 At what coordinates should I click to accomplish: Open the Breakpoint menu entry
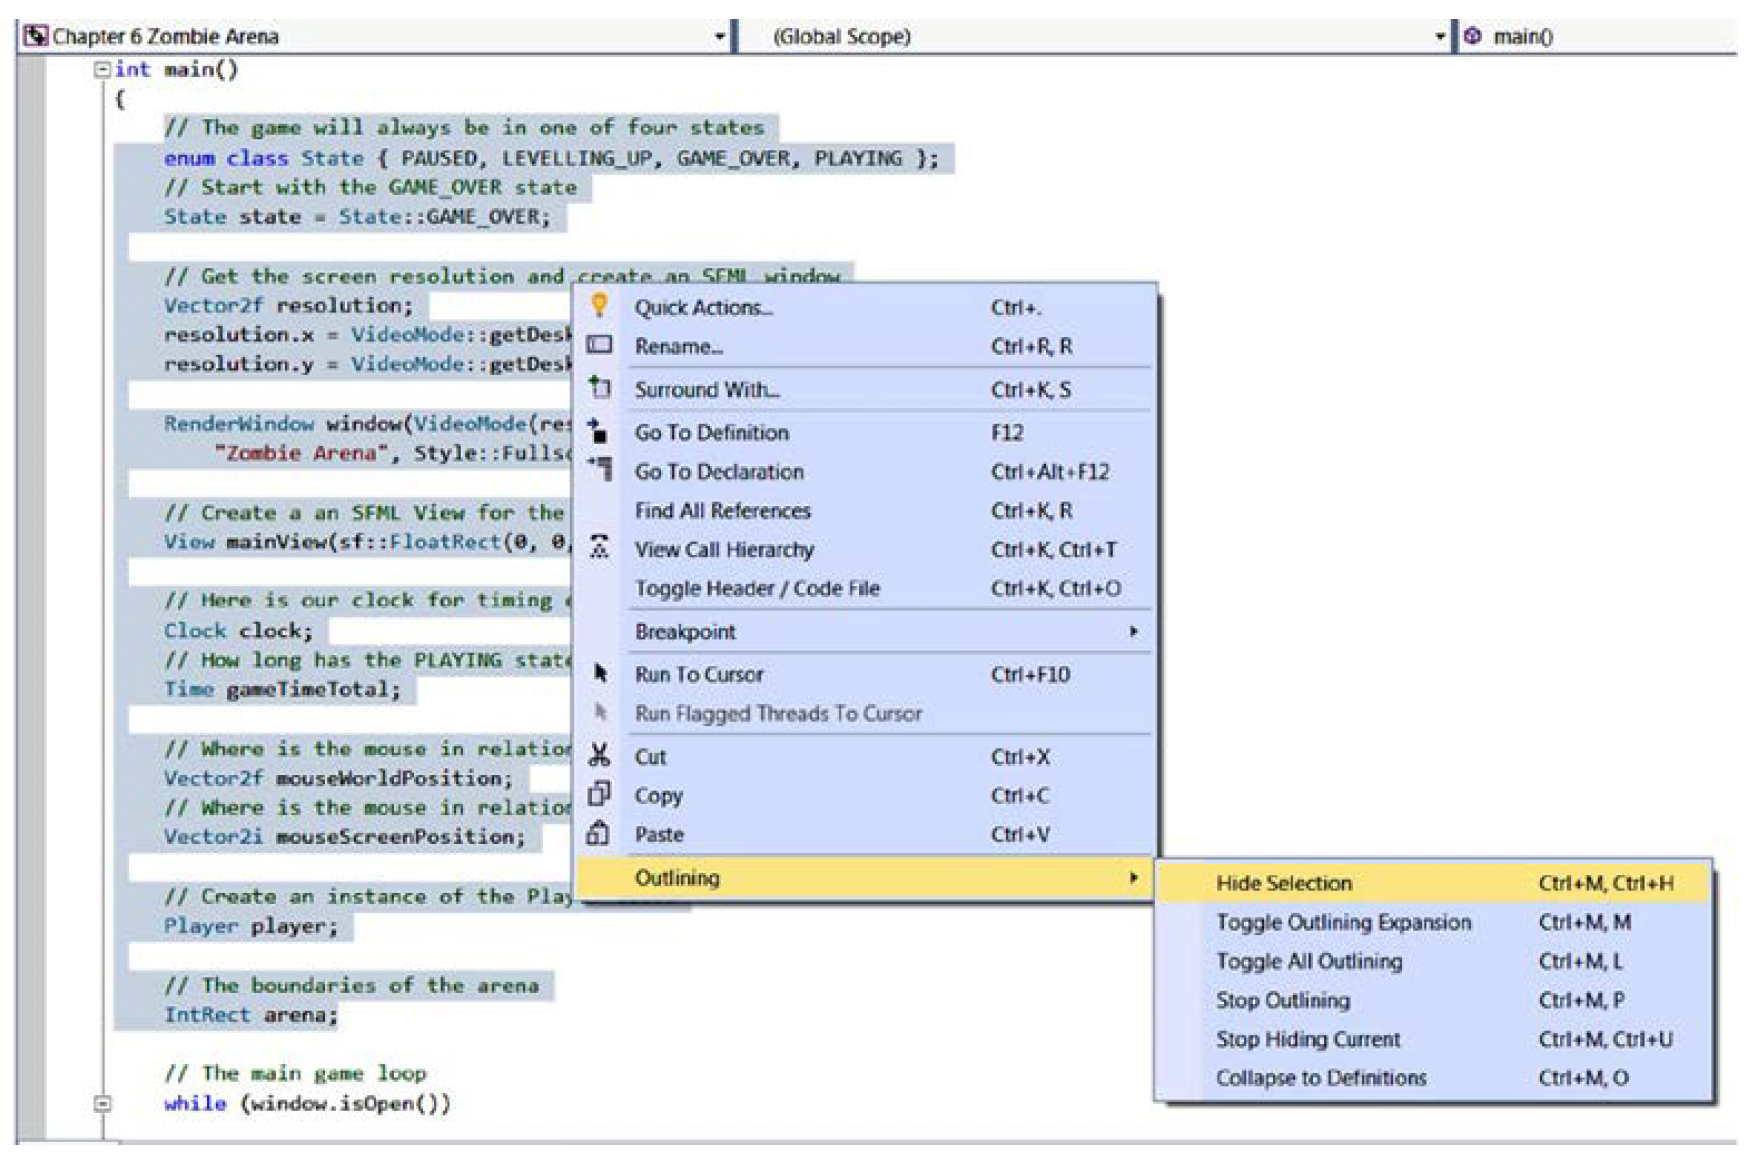[867, 631]
